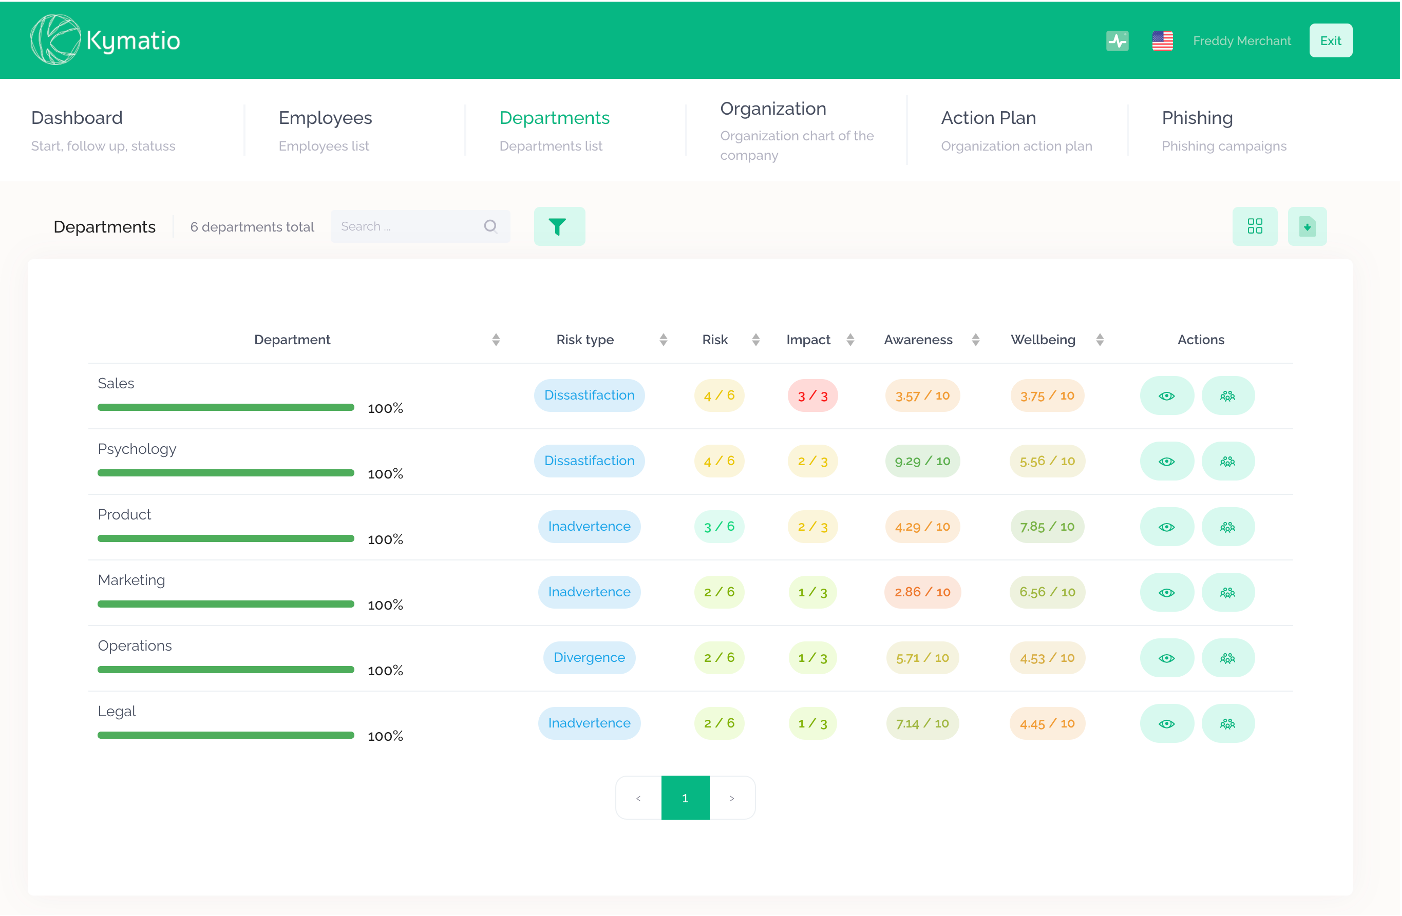The width and height of the screenshot is (1402, 916).
Task: Click the Kymatio logo
Action: pos(105,40)
